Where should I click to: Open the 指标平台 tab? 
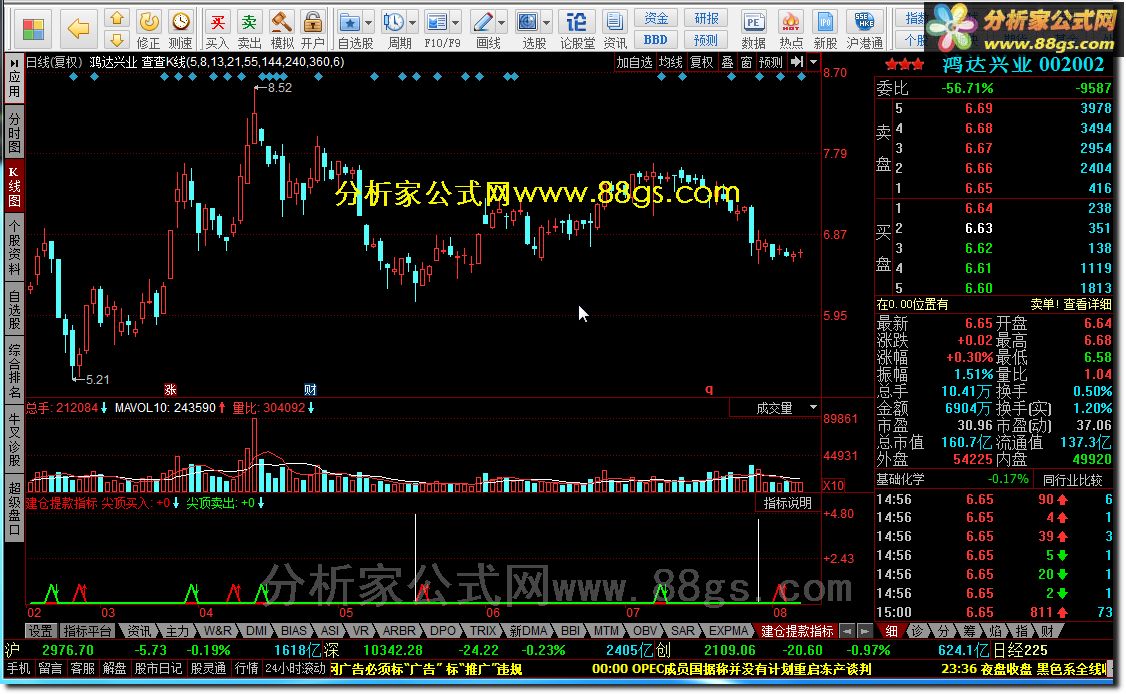click(88, 631)
